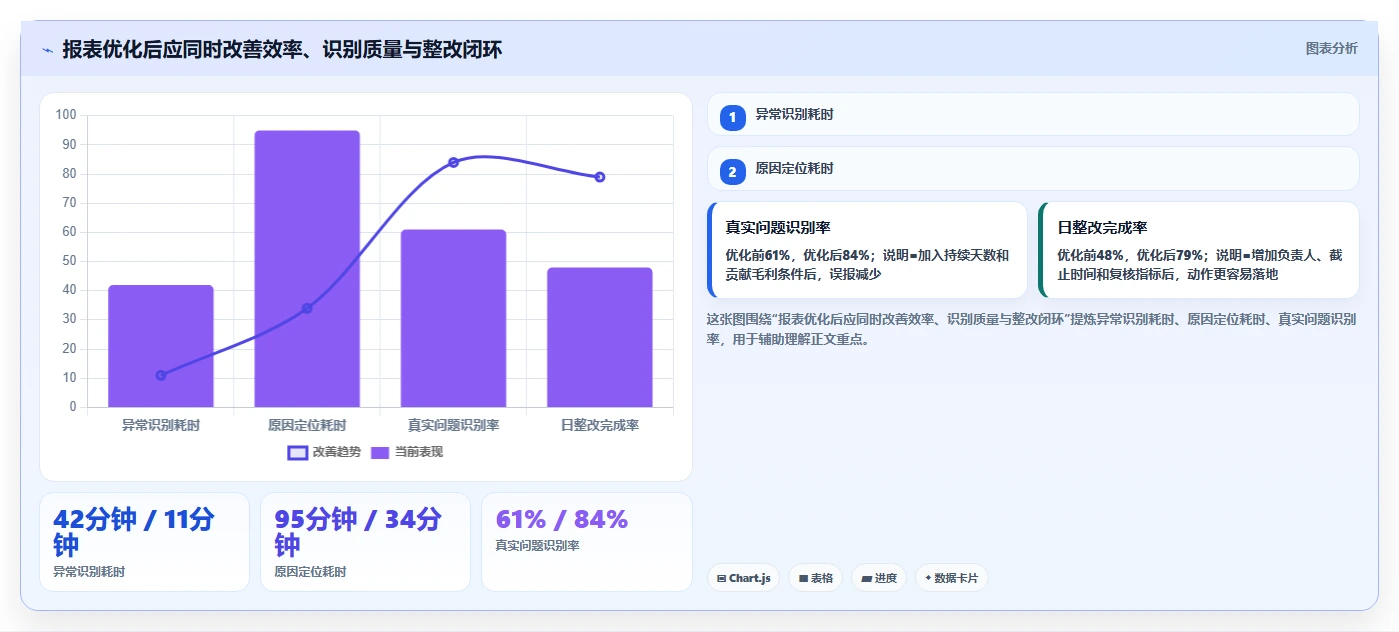Open the 日整改完成率 info card
Viewport: 1399px width, 632px height.
click(x=1199, y=250)
